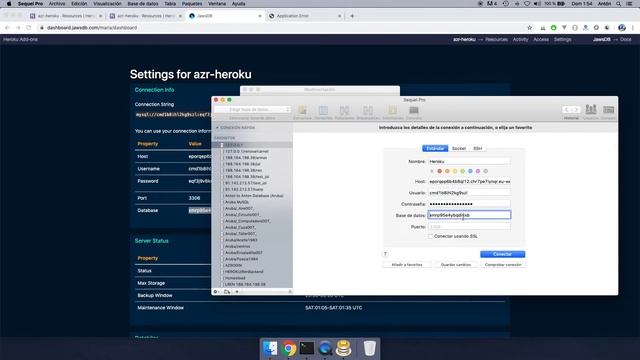Click the Puerto input field

pyautogui.click(x=469, y=227)
